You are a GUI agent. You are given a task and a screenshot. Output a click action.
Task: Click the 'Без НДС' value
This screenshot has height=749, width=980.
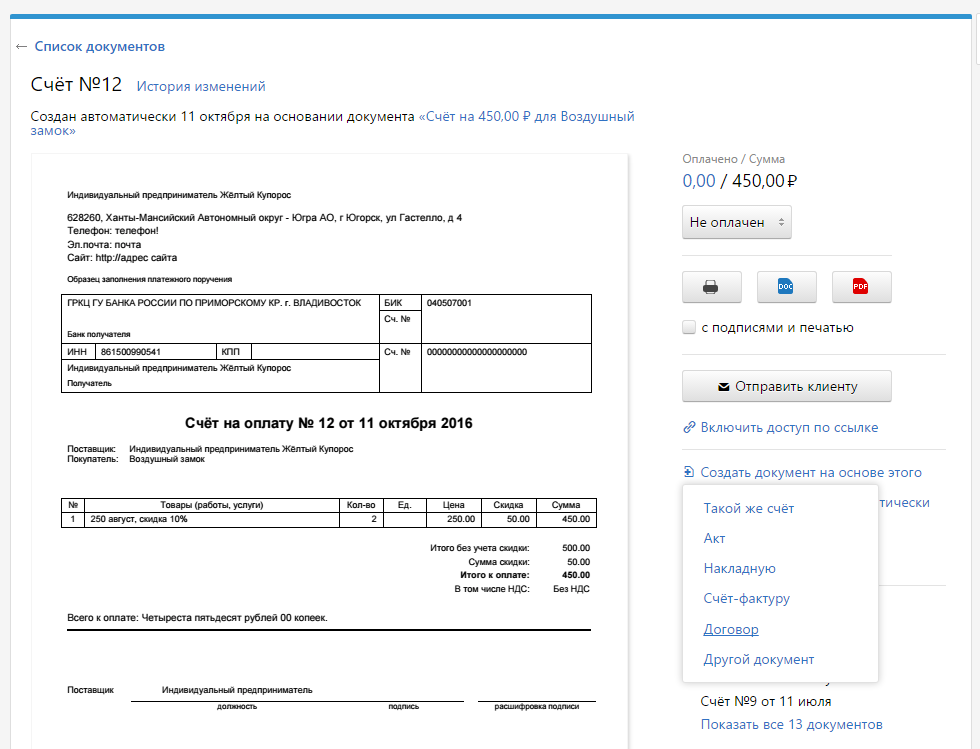[571, 589]
